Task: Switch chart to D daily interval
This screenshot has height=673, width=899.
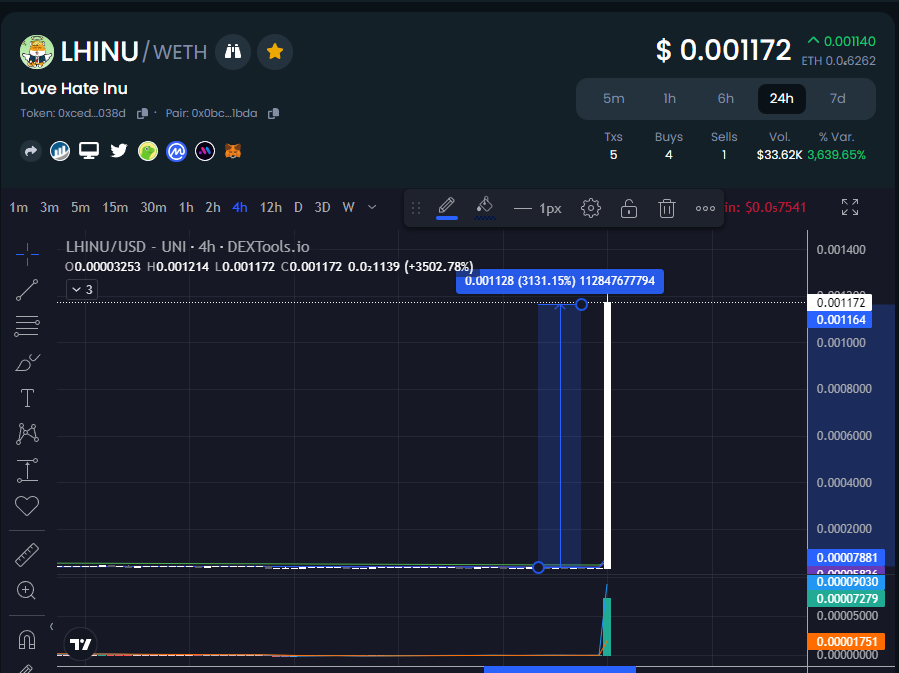Action: (298, 208)
